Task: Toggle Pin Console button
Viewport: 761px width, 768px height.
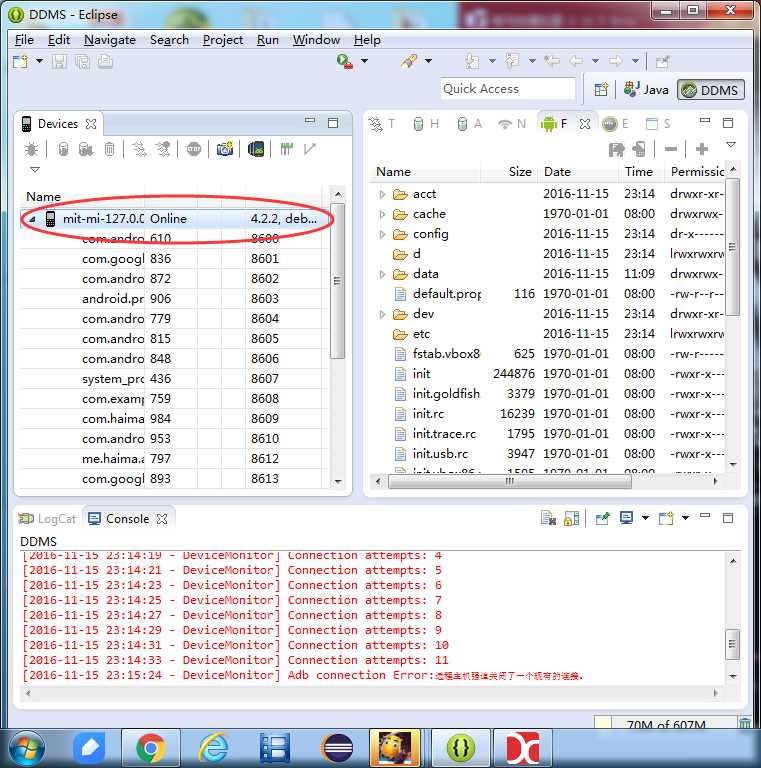Action: click(602, 518)
